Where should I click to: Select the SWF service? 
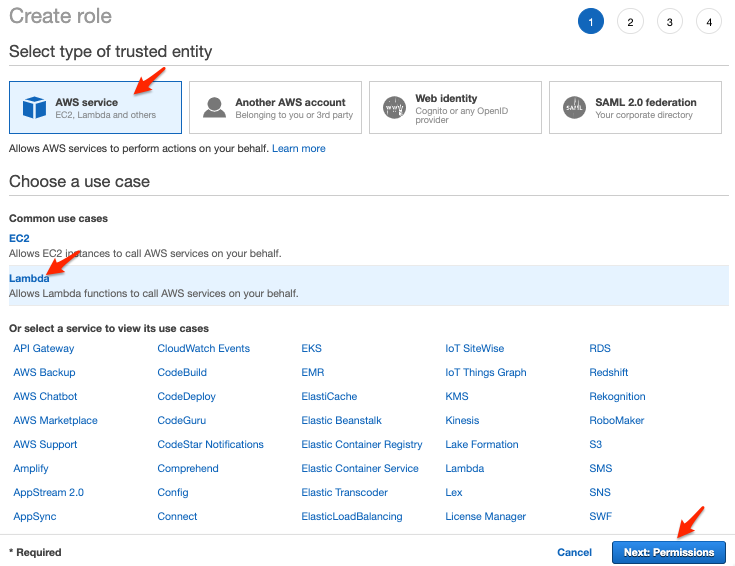coord(600,516)
